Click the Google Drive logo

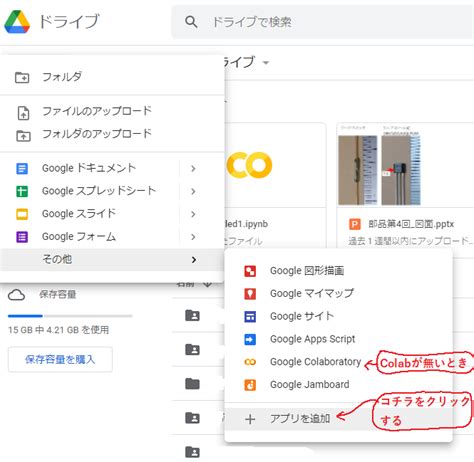tap(17, 22)
